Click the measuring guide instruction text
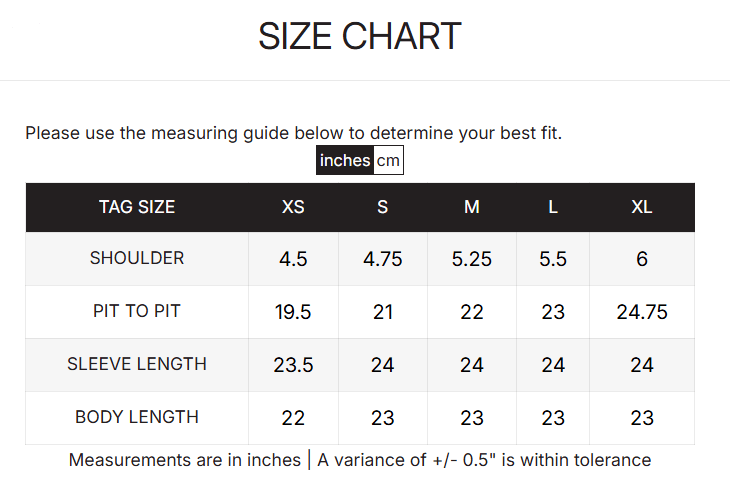The width and height of the screenshot is (730, 500). pyautogui.click(x=293, y=133)
